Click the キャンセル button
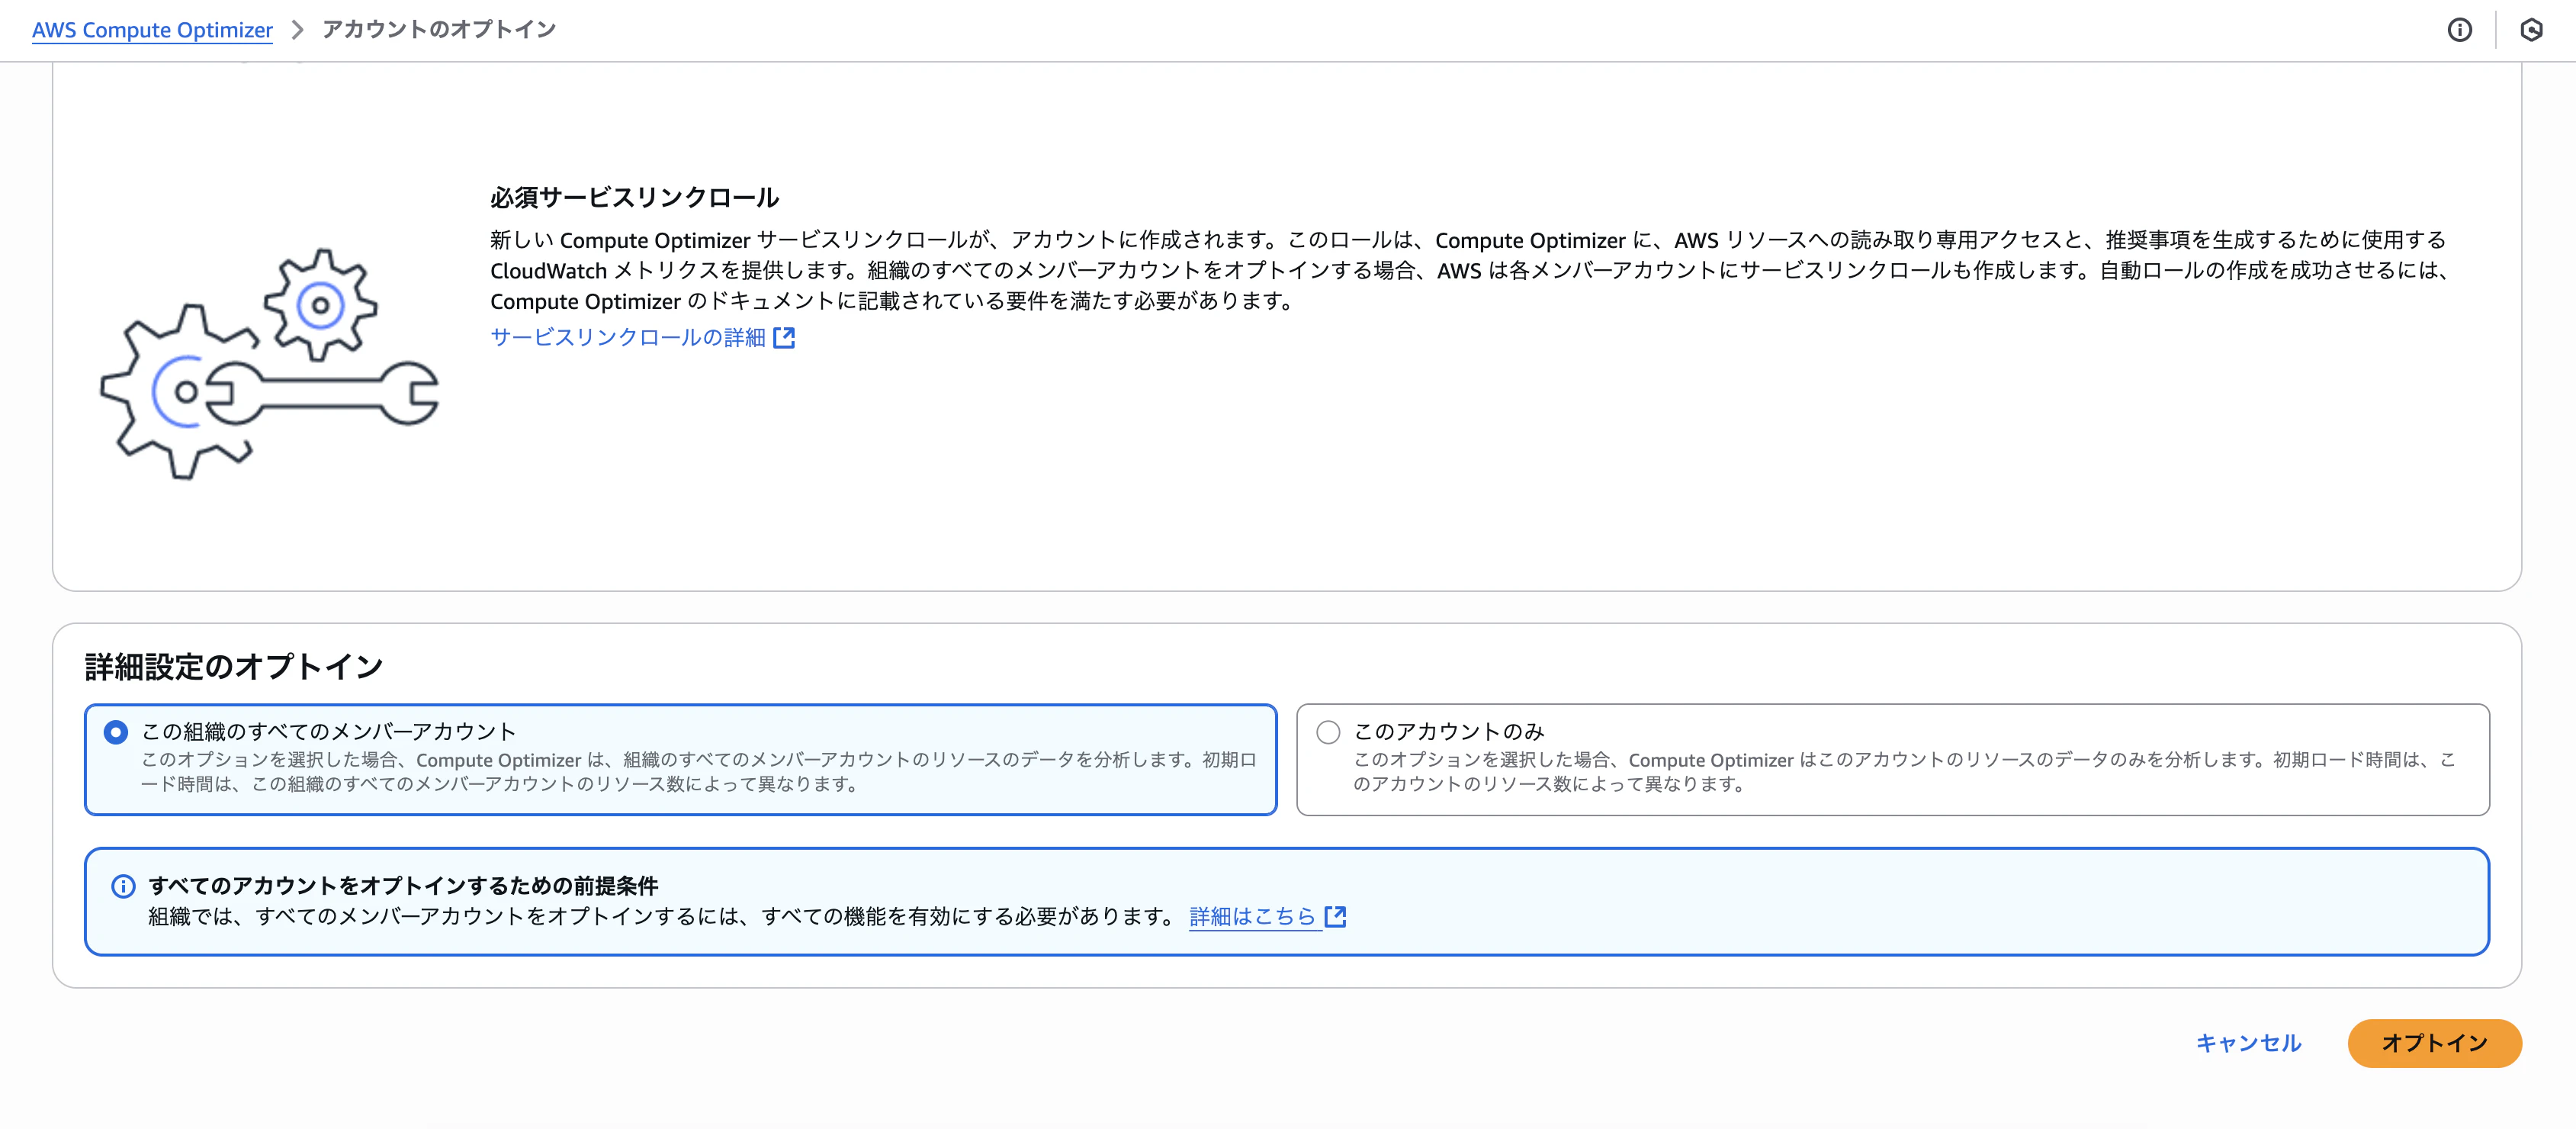The image size is (2576, 1129). click(2248, 1043)
